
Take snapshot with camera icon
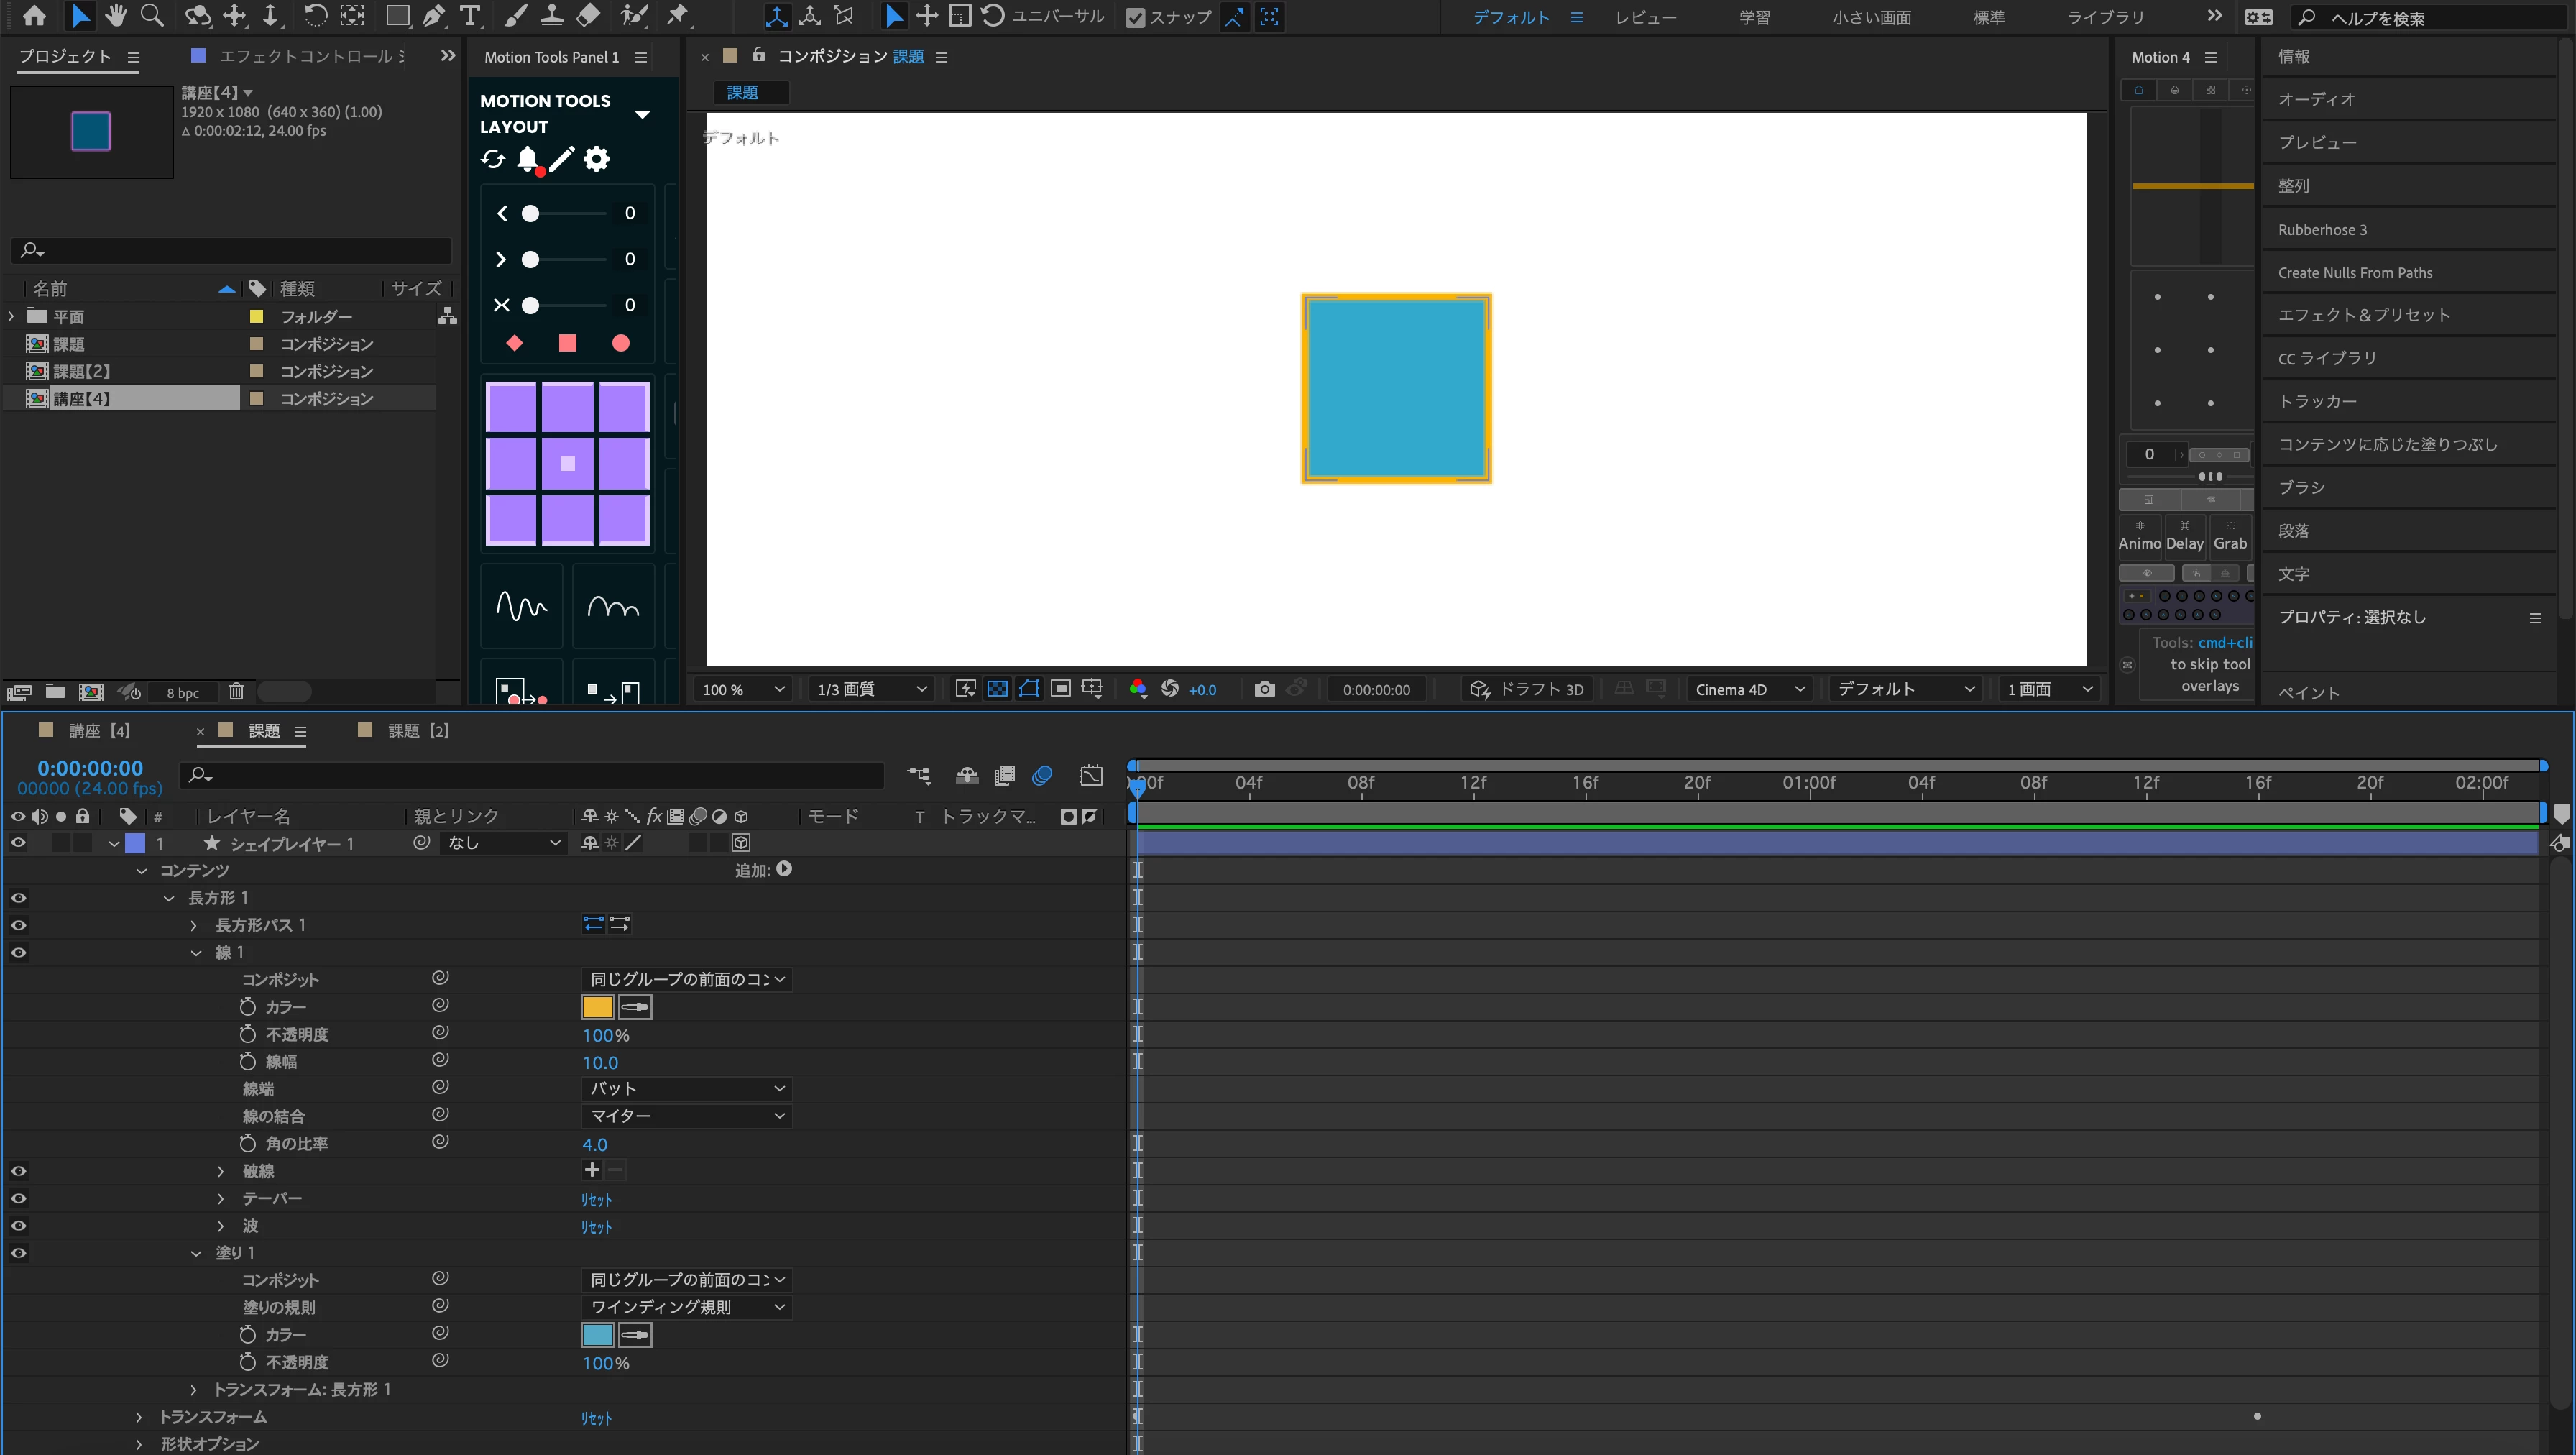coord(1264,689)
